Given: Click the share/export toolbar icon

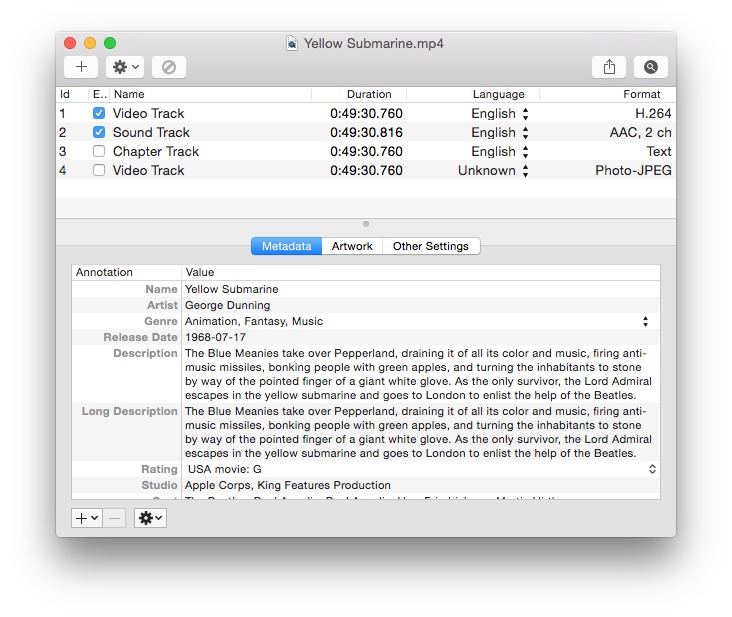Looking at the screenshot, I should (609, 67).
